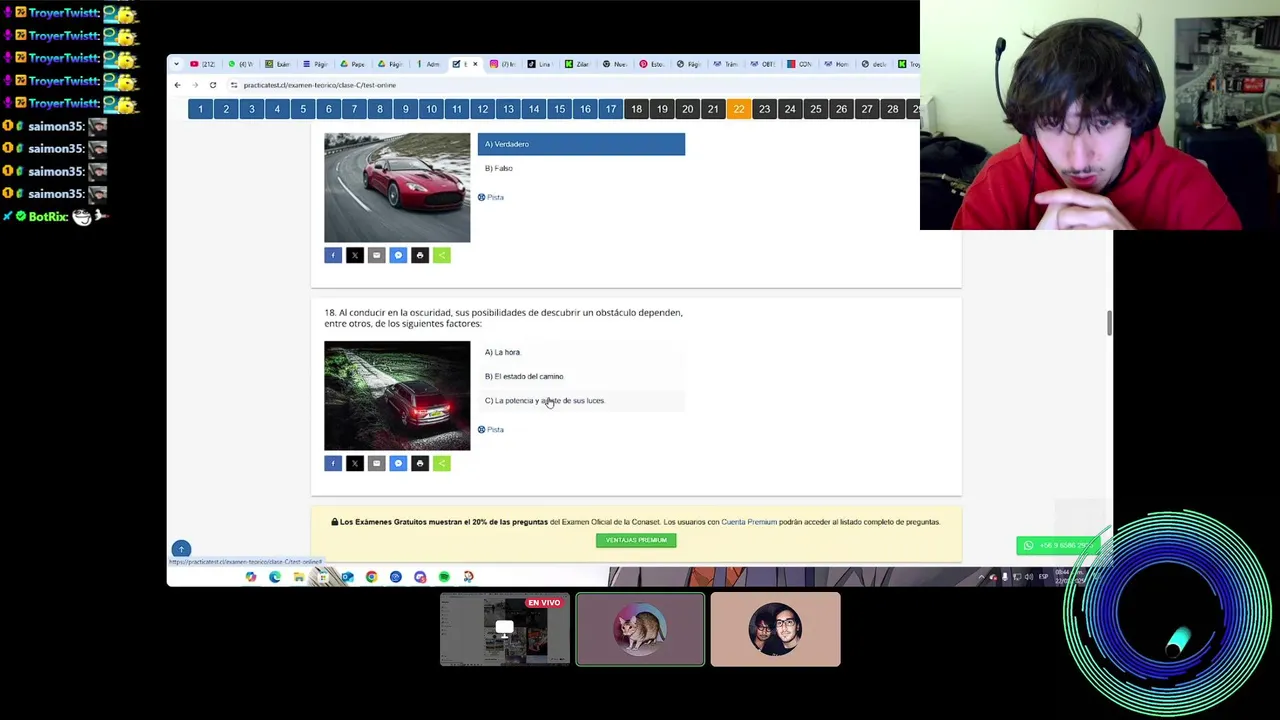
Task: Close the active browser tab
Action: coord(475,64)
